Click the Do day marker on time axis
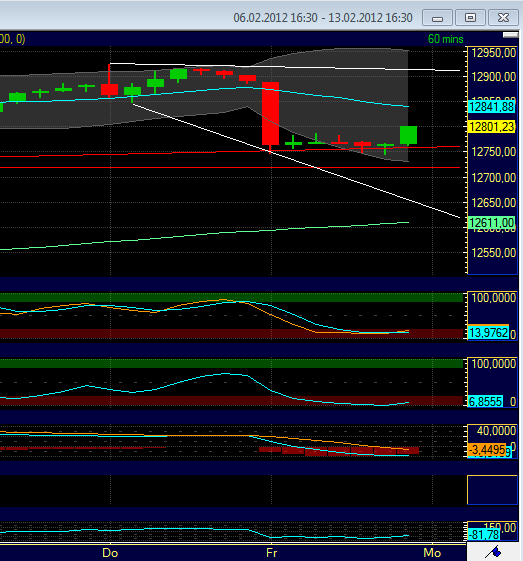Screen dimensions: 523x561 [x=110, y=553]
